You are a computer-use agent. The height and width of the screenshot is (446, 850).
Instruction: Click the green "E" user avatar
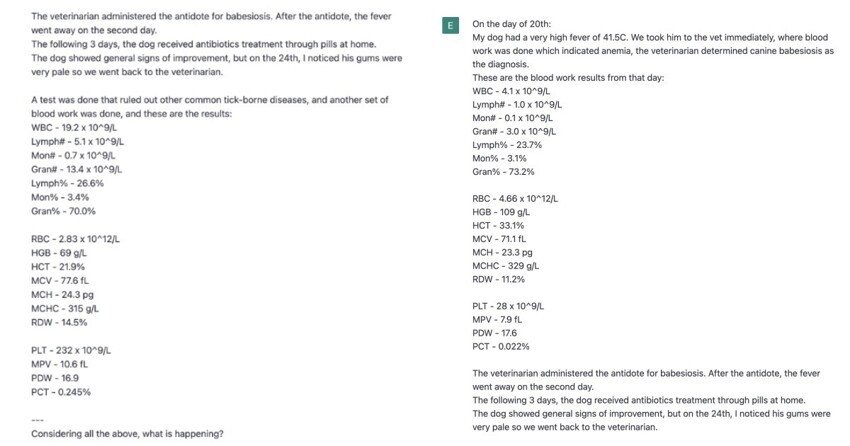point(451,23)
